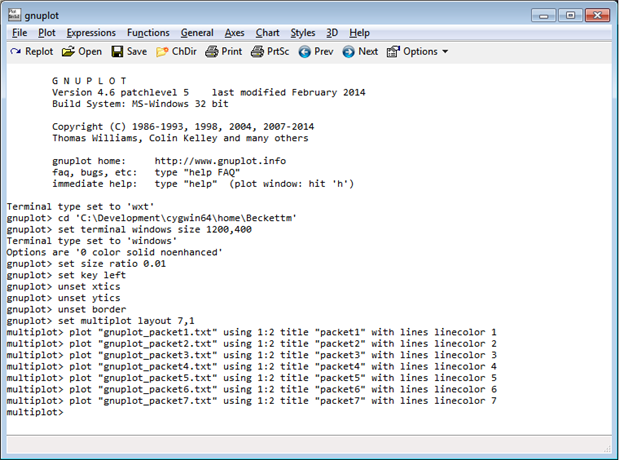This screenshot has width=619, height=460.
Task: Click the ChDir folder icon
Action: (162, 52)
